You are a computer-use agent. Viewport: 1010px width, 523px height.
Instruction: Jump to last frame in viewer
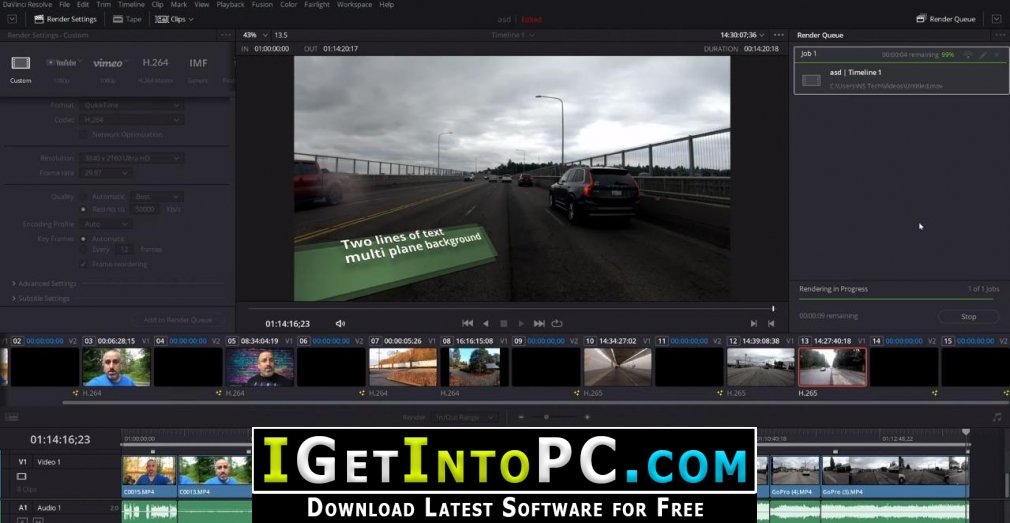(539, 323)
